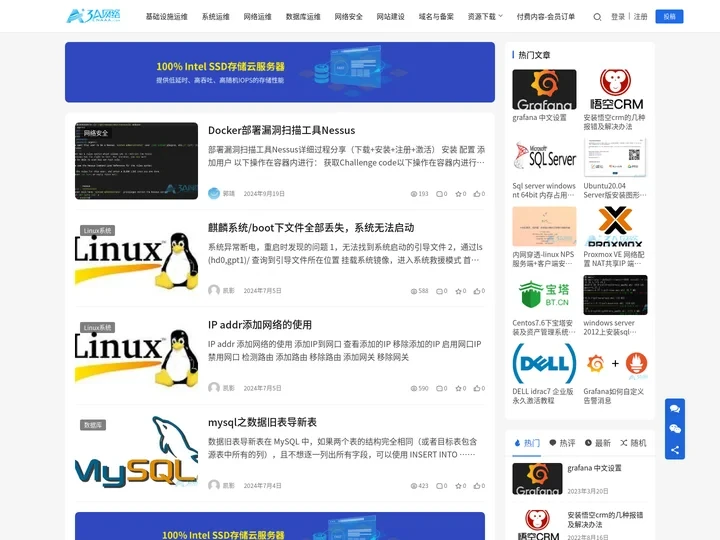Open 域名与备案 menu item
Image resolution: width=720 pixels, height=540 pixels.
coord(436,17)
